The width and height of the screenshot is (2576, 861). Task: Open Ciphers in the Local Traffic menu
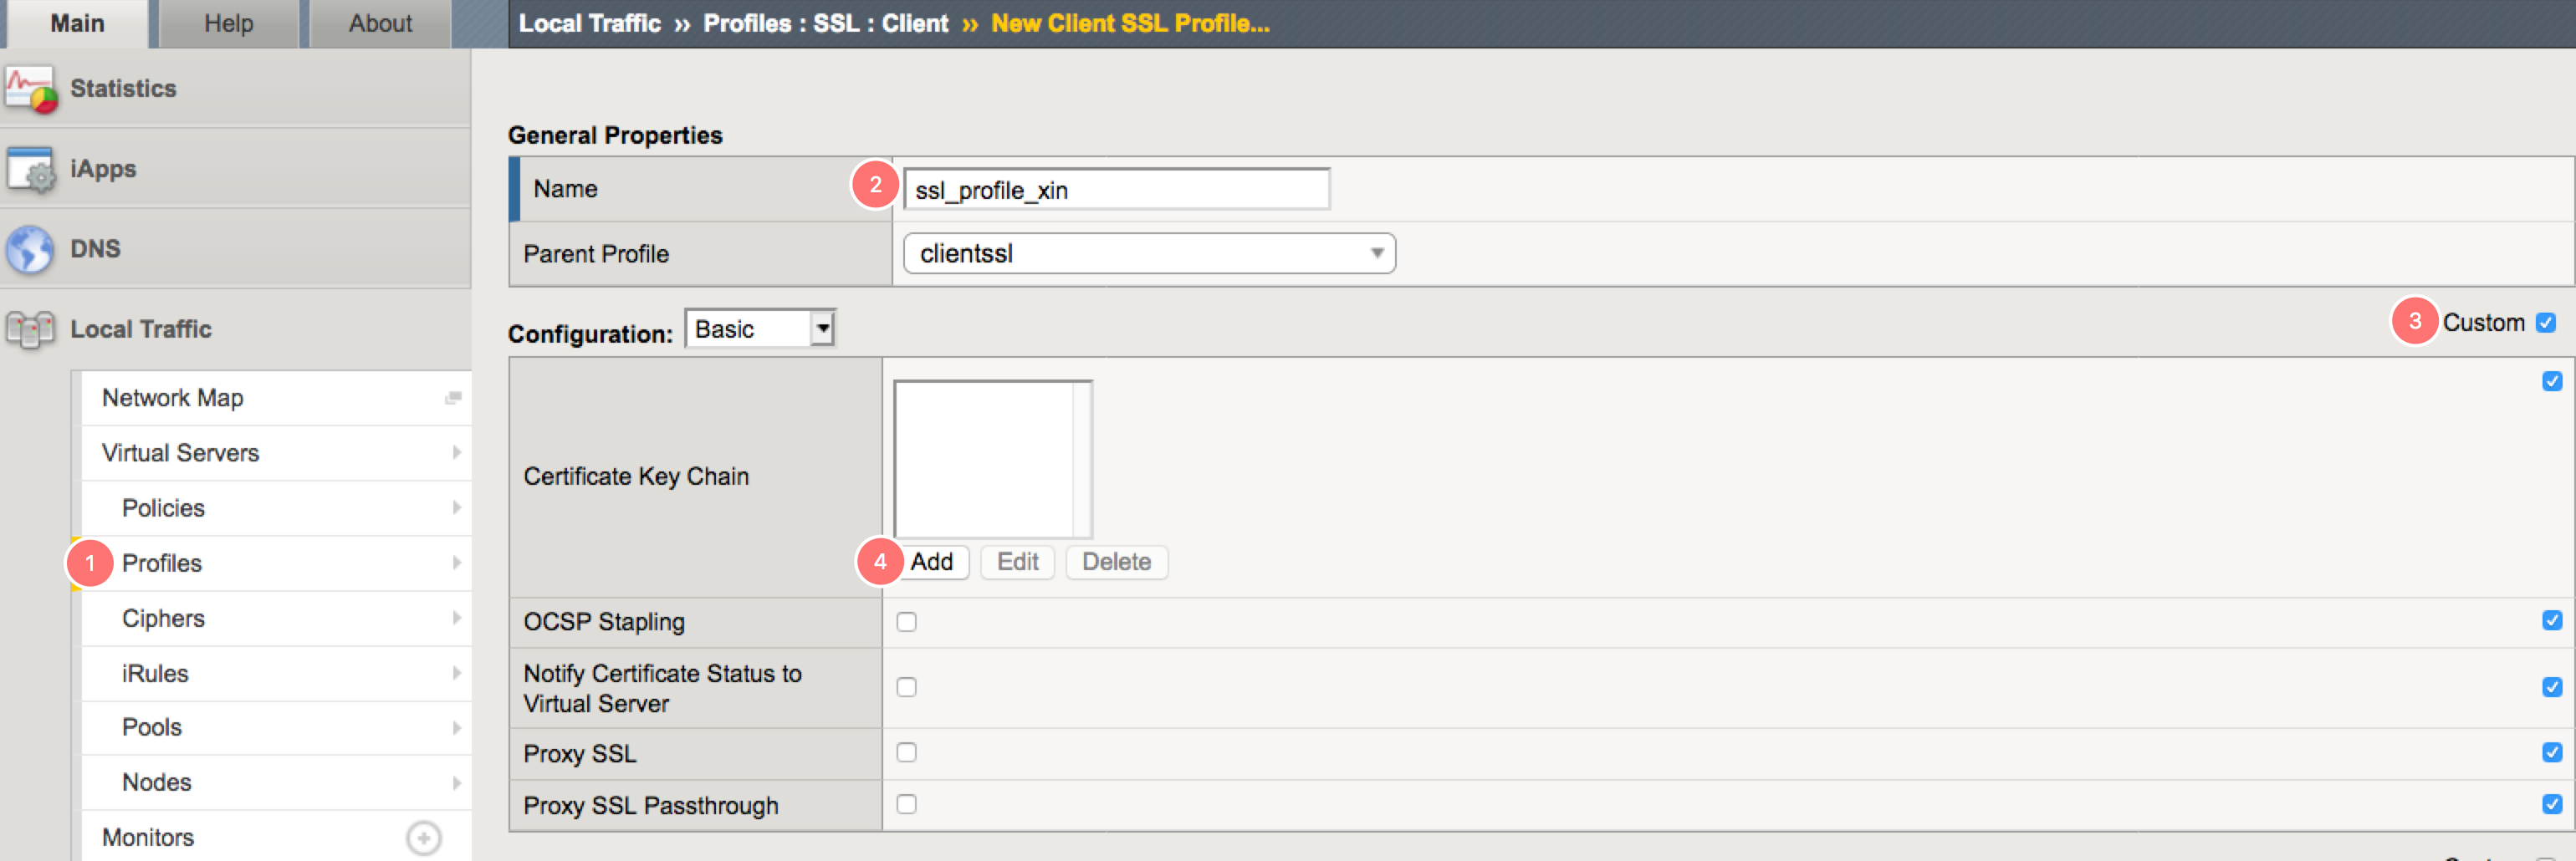163,618
